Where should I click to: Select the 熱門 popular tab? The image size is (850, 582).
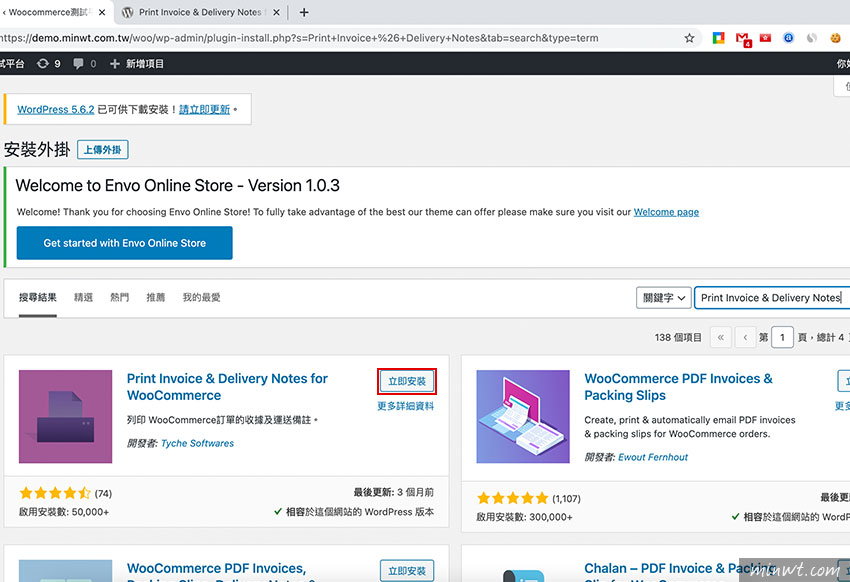(119, 298)
